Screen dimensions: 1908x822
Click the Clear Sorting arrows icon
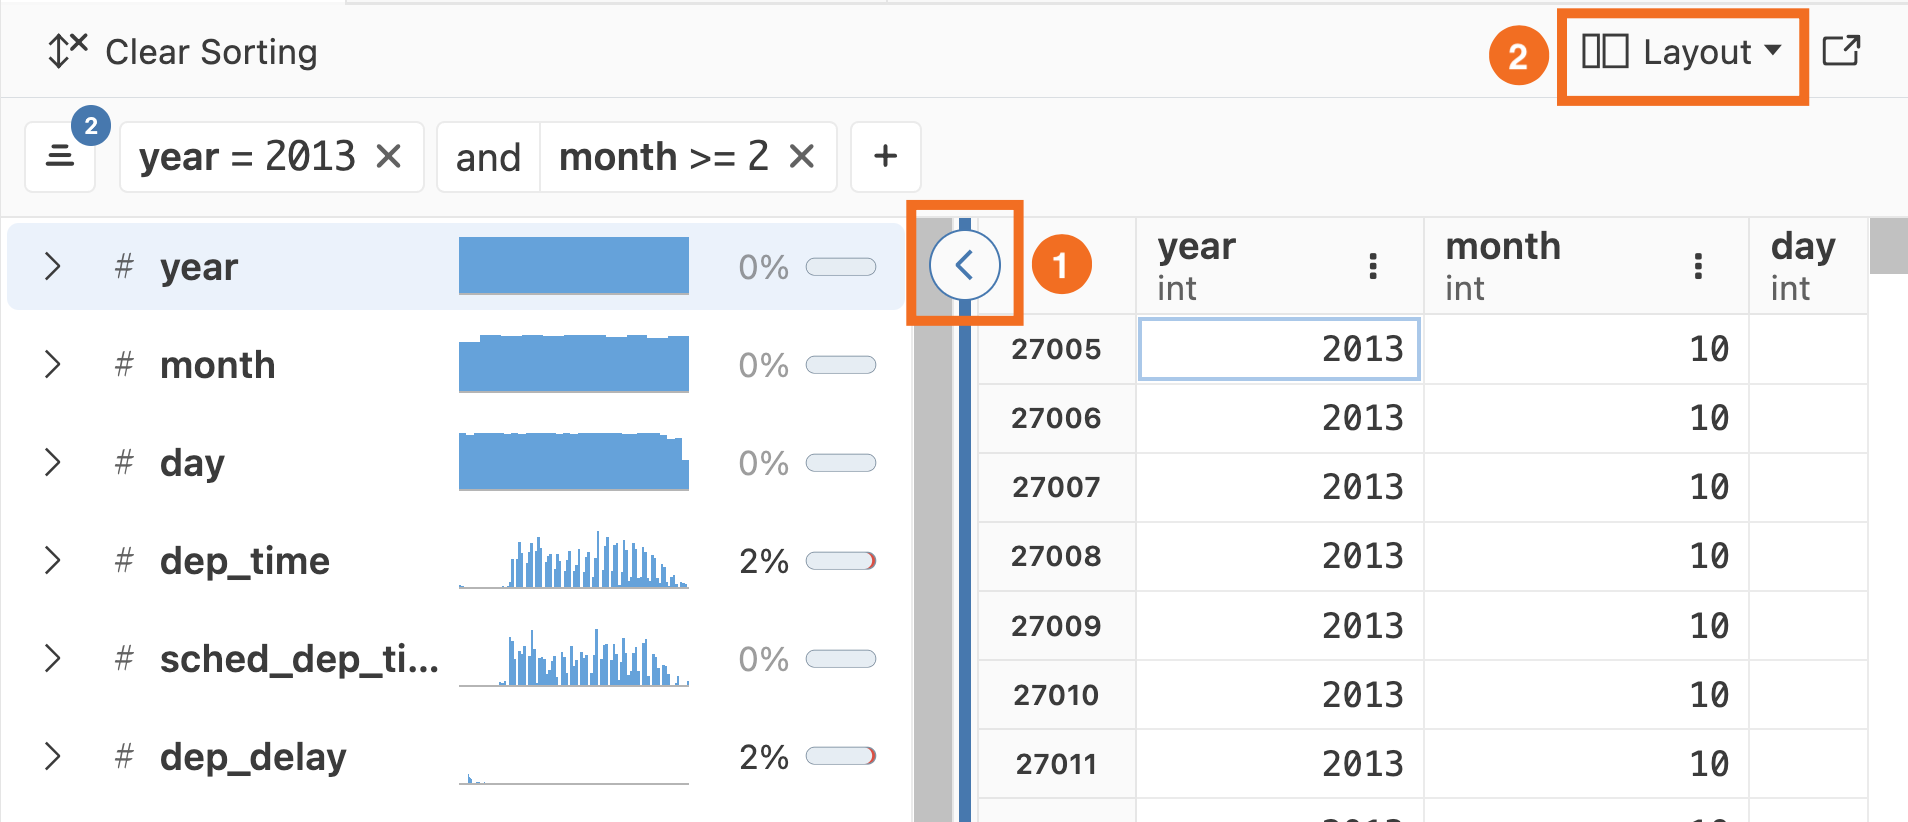click(x=66, y=49)
